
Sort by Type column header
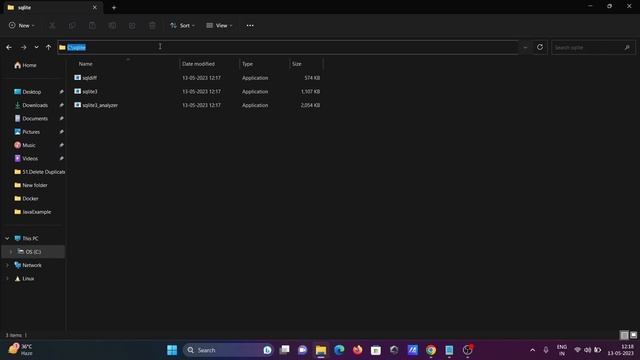click(x=247, y=64)
